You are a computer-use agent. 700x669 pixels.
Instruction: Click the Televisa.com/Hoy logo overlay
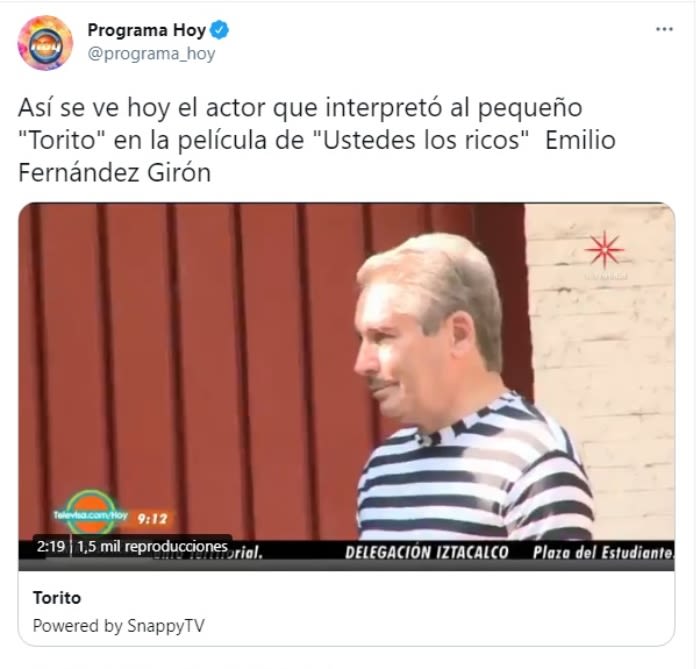tap(91, 514)
